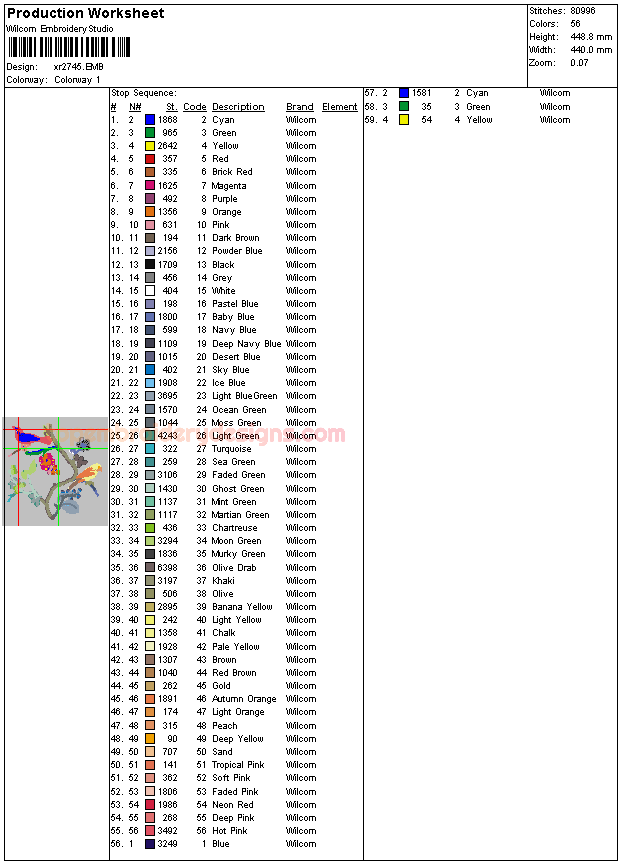
Task: Click the Orange color swatch in row 8
Action: point(150,212)
